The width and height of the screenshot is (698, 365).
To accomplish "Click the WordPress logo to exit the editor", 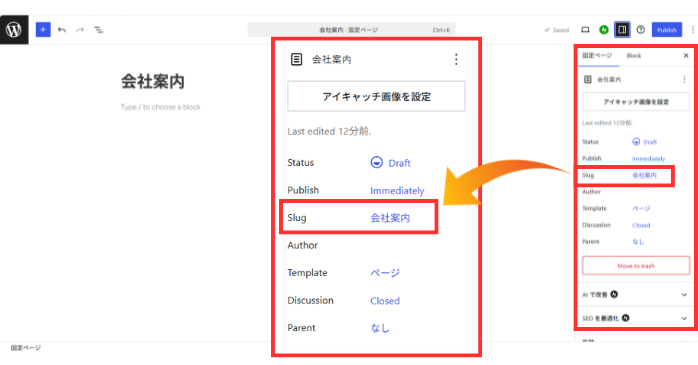I will (14, 30).
